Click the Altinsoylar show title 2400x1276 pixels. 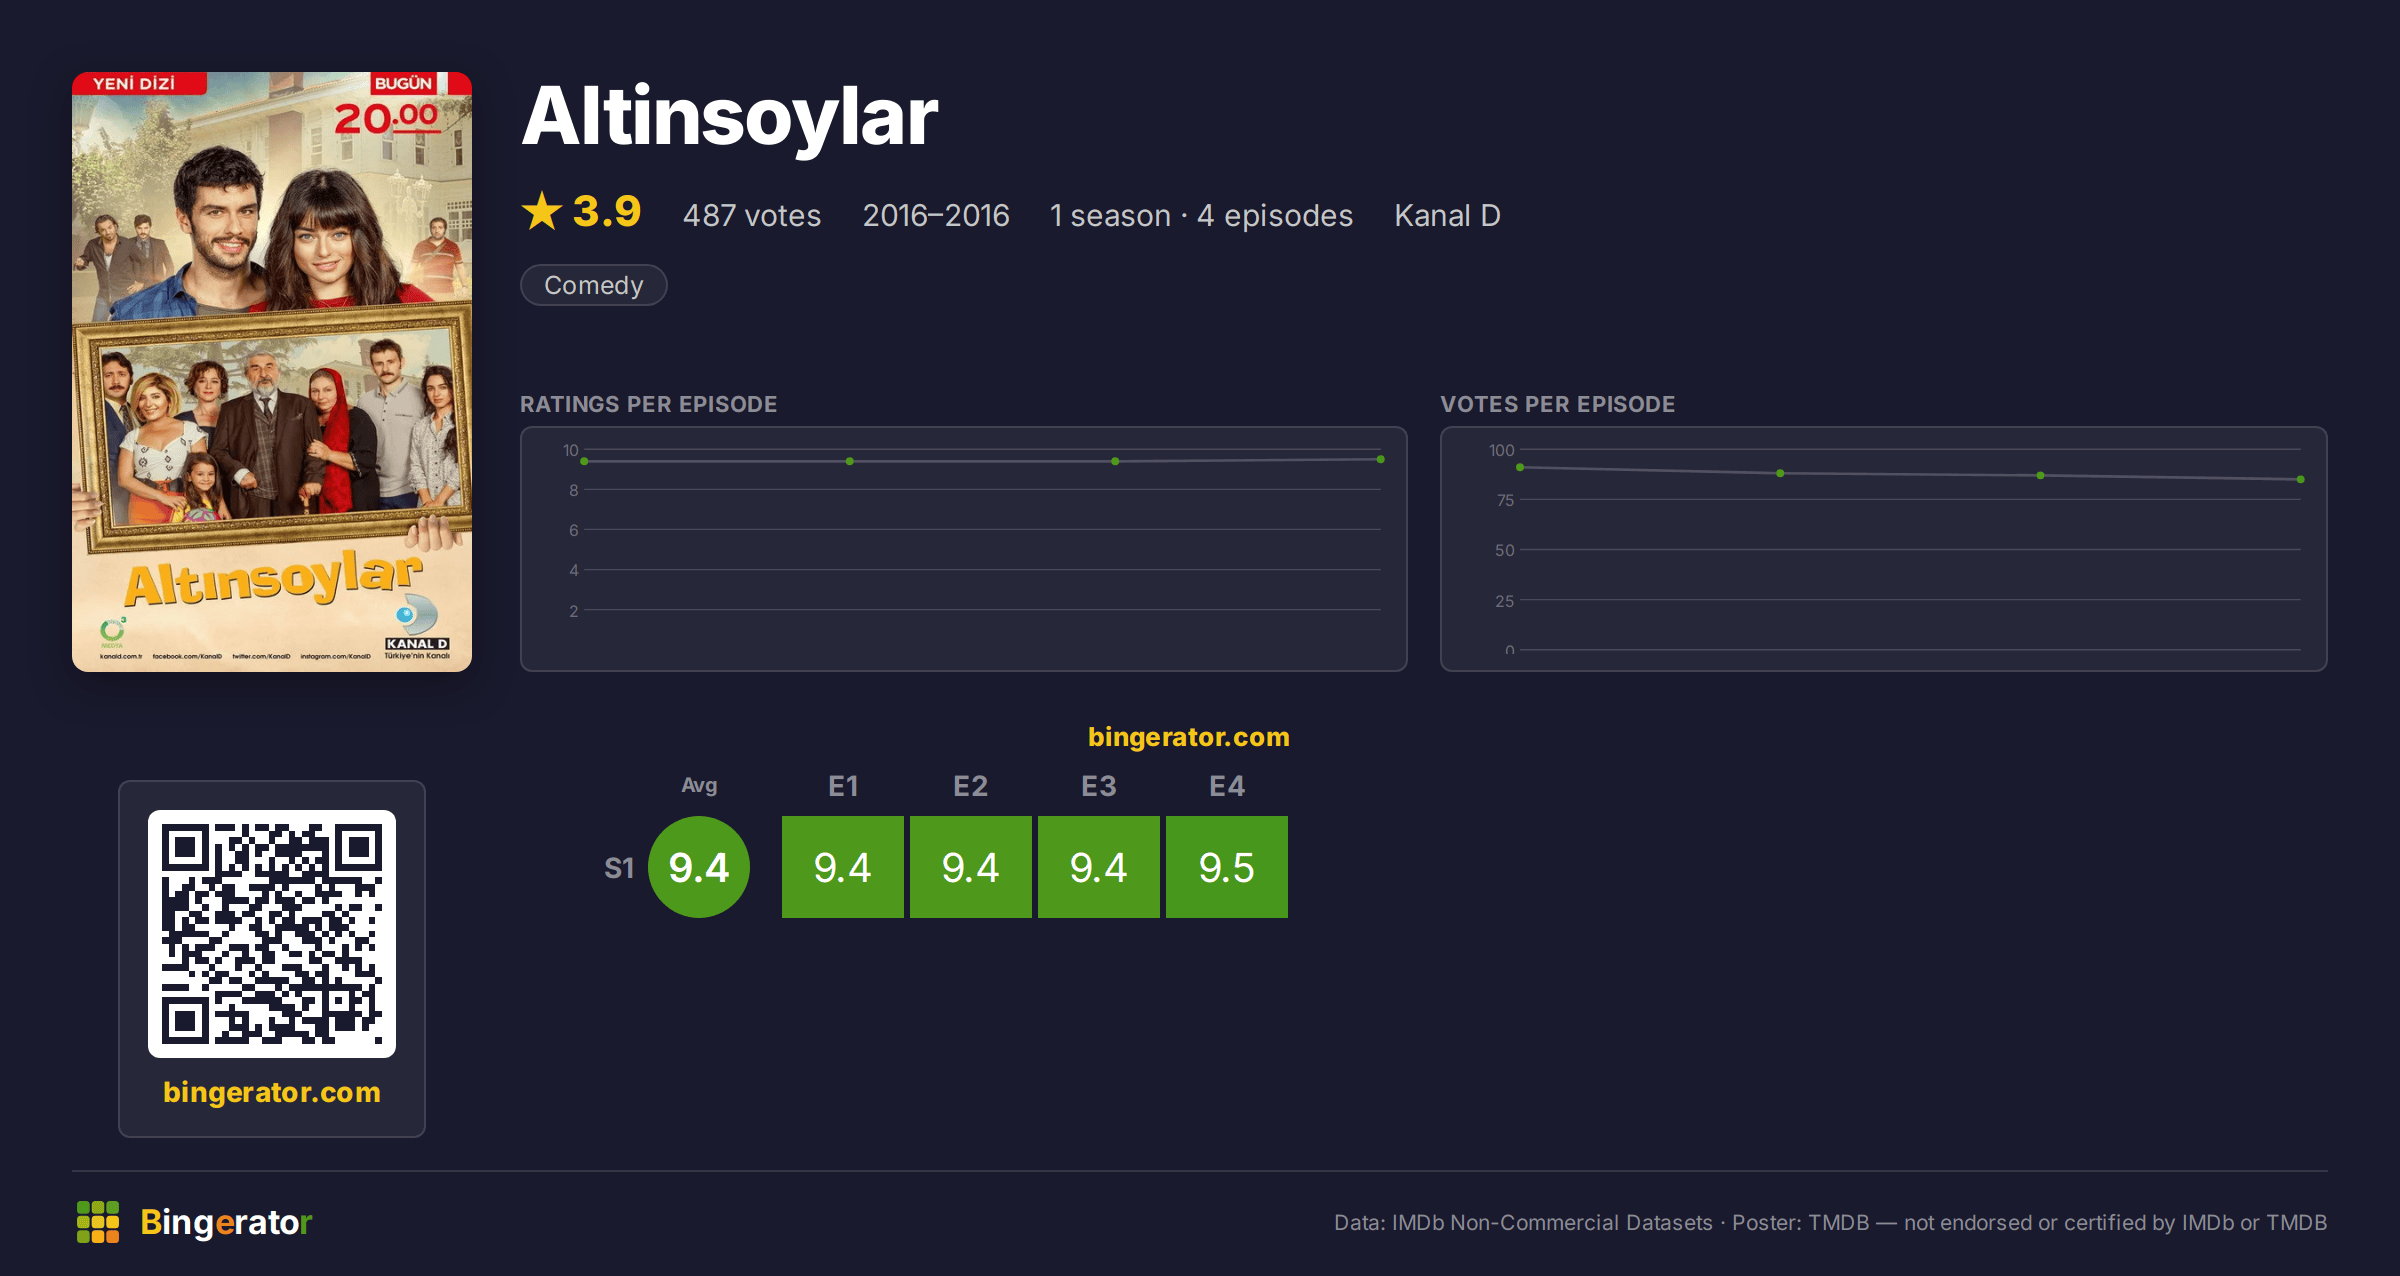pos(730,117)
